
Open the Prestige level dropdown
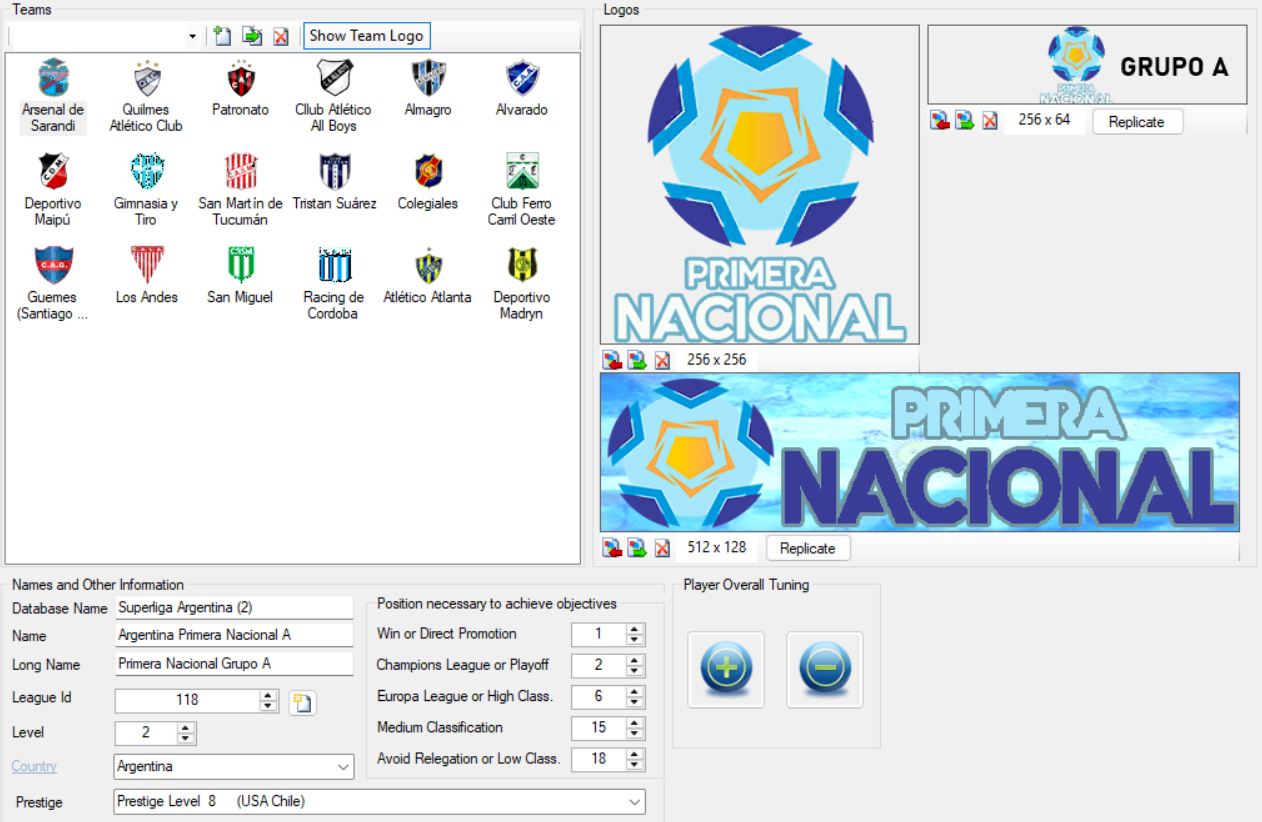(x=380, y=801)
